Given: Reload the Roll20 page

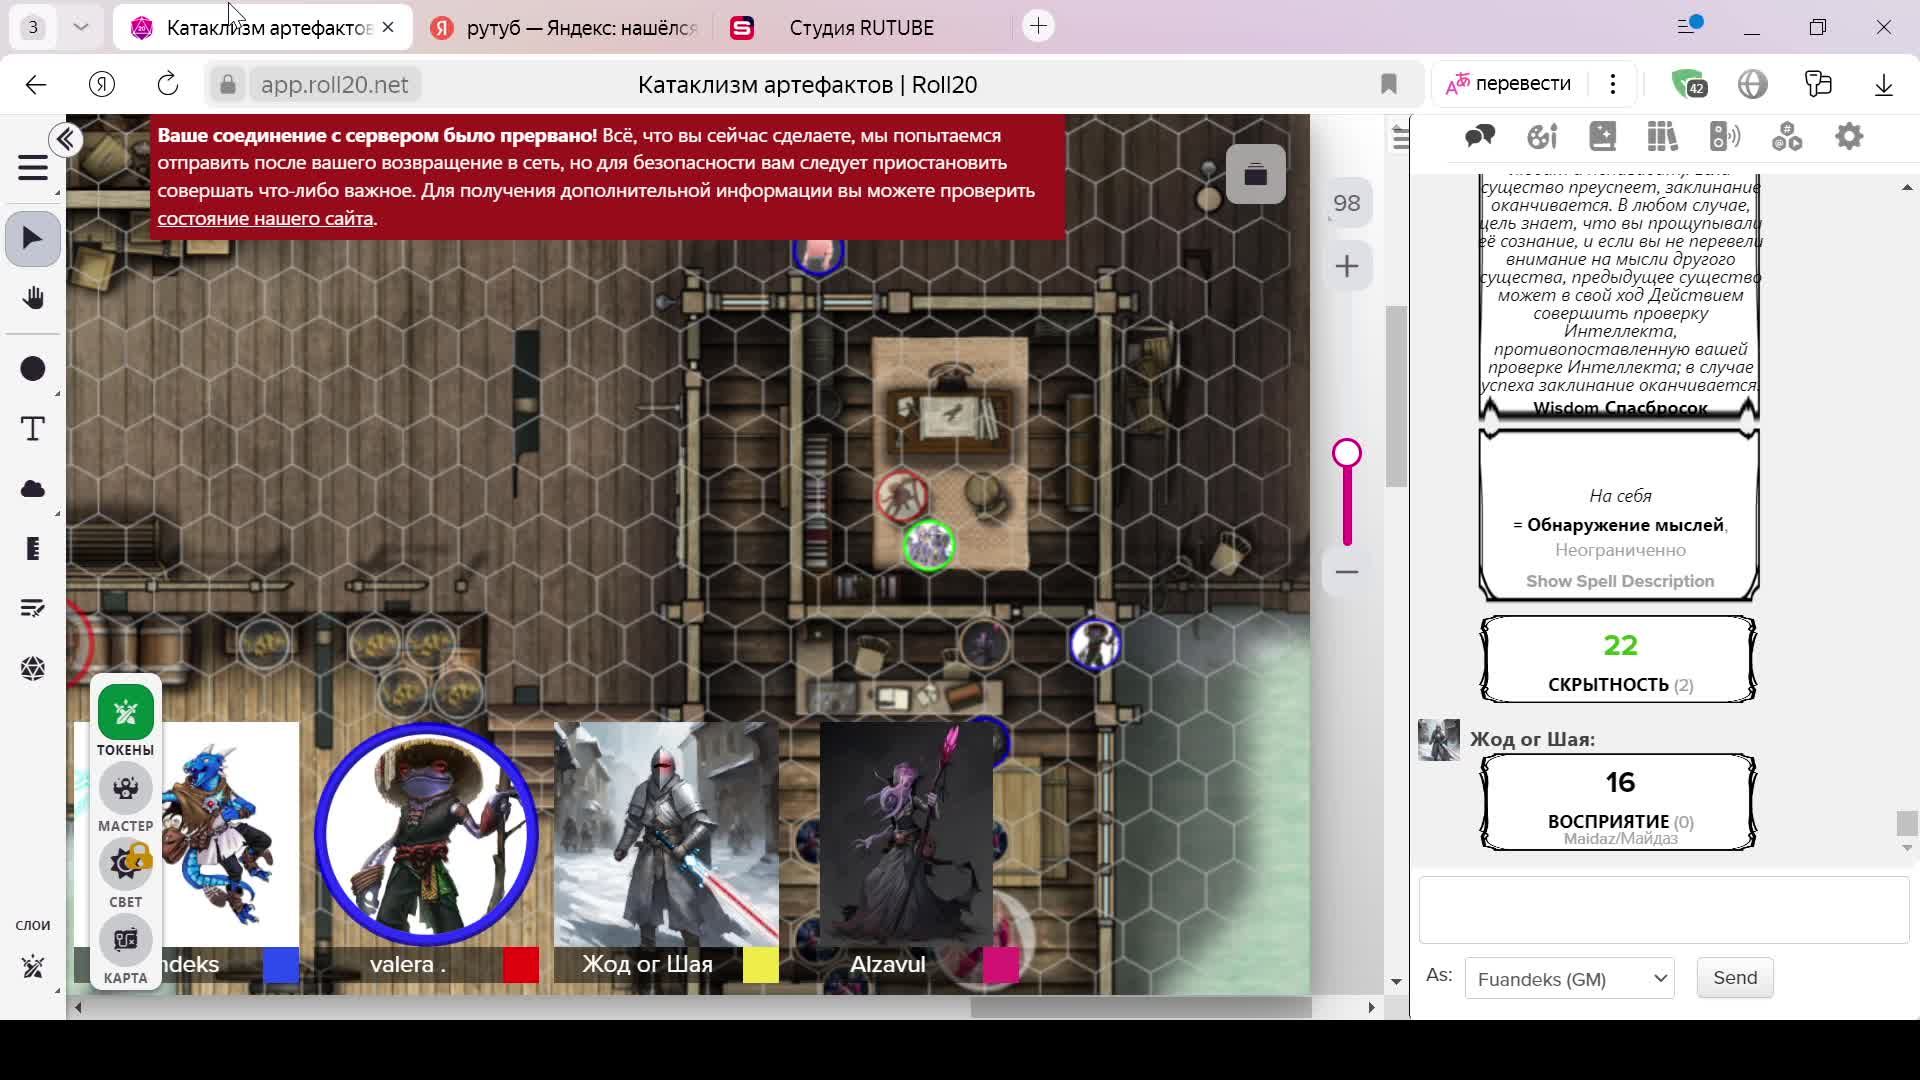Looking at the screenshot, I should (x=168, y=85).
